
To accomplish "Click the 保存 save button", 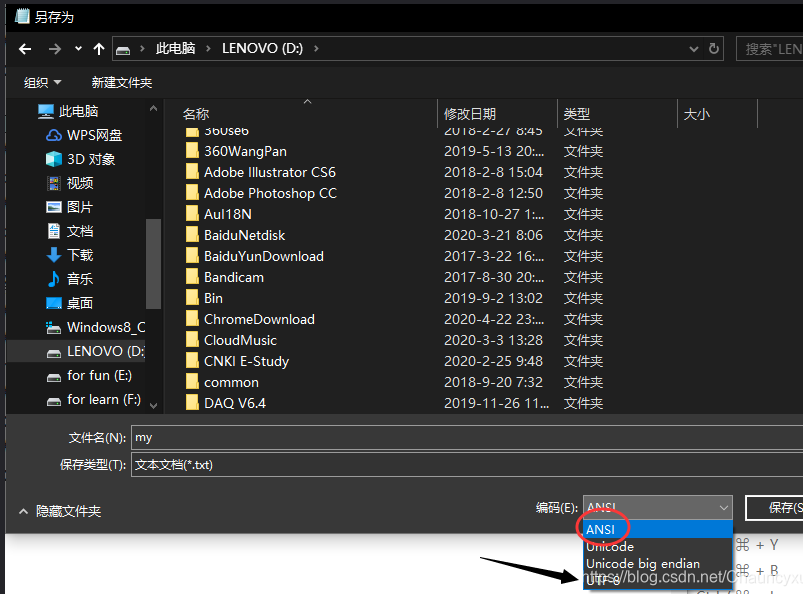I will click(775, 507).
